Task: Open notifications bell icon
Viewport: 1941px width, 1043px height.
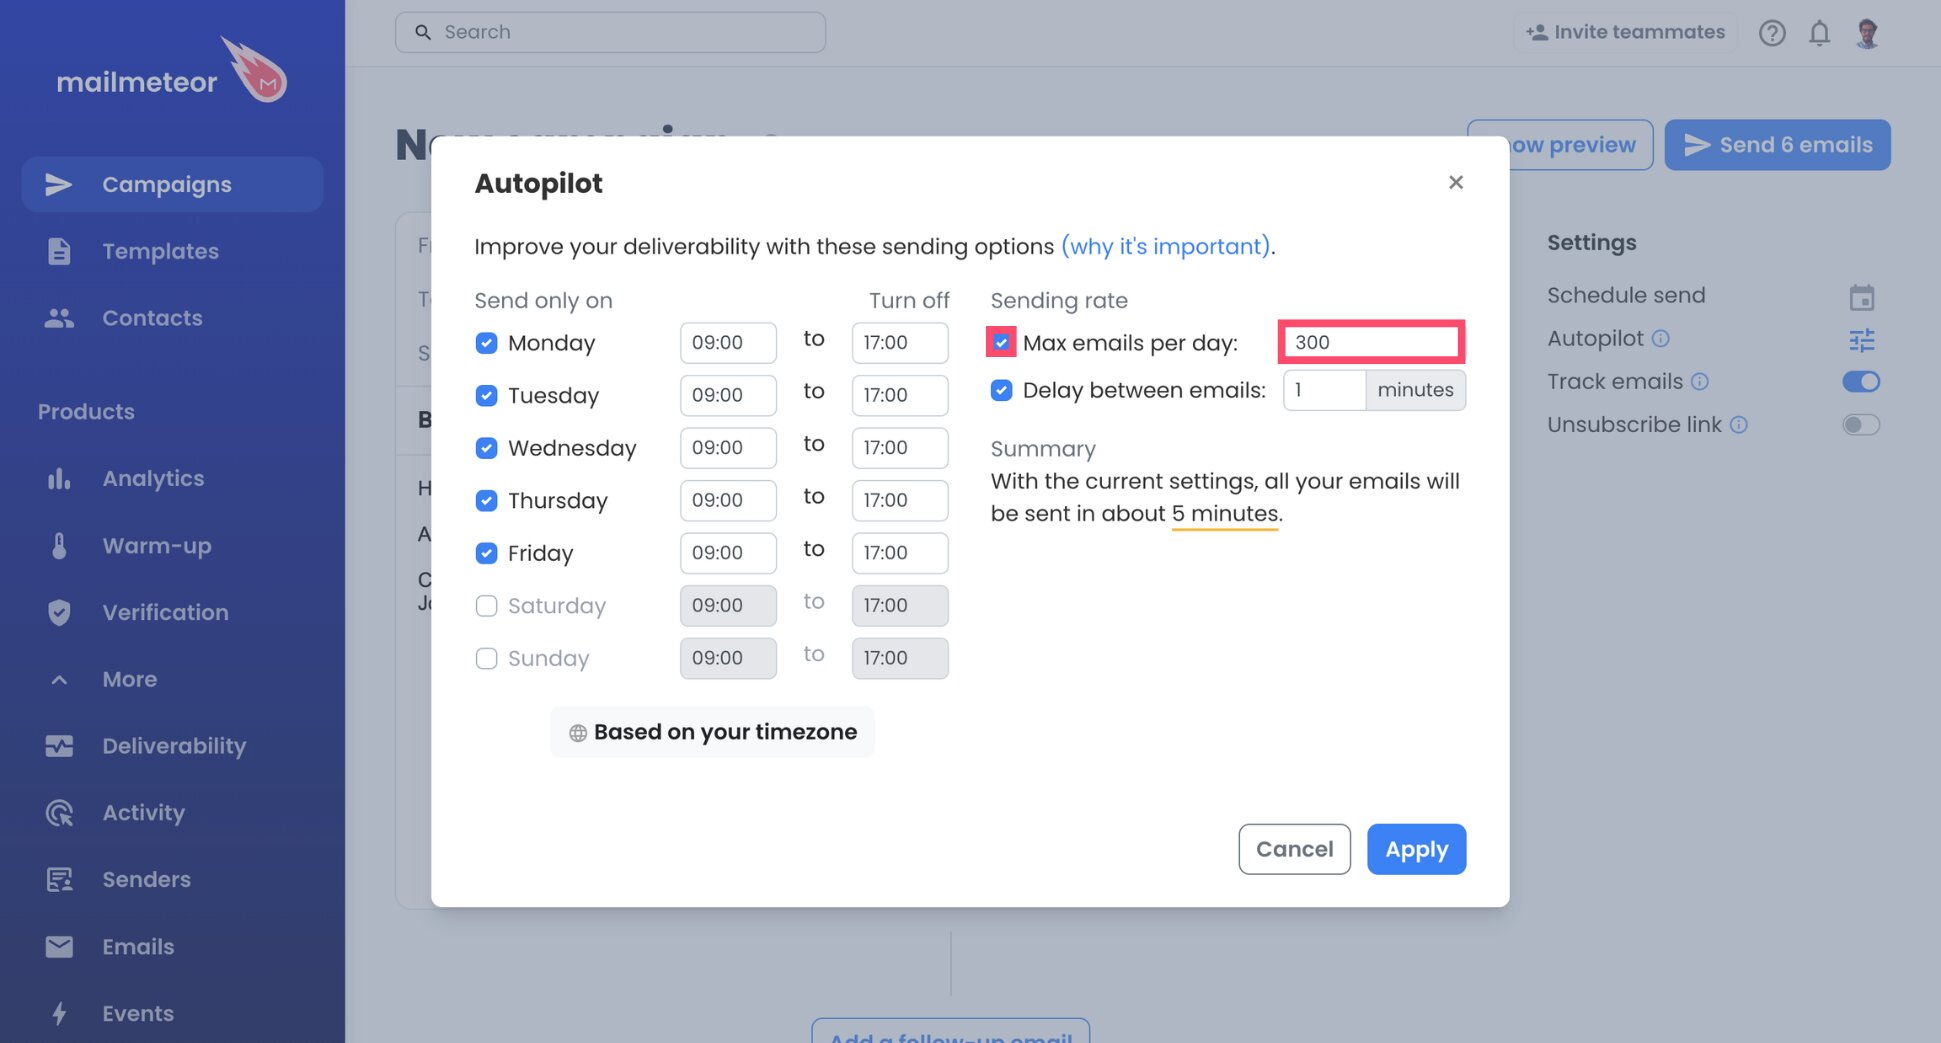Action: (1819, 33)
